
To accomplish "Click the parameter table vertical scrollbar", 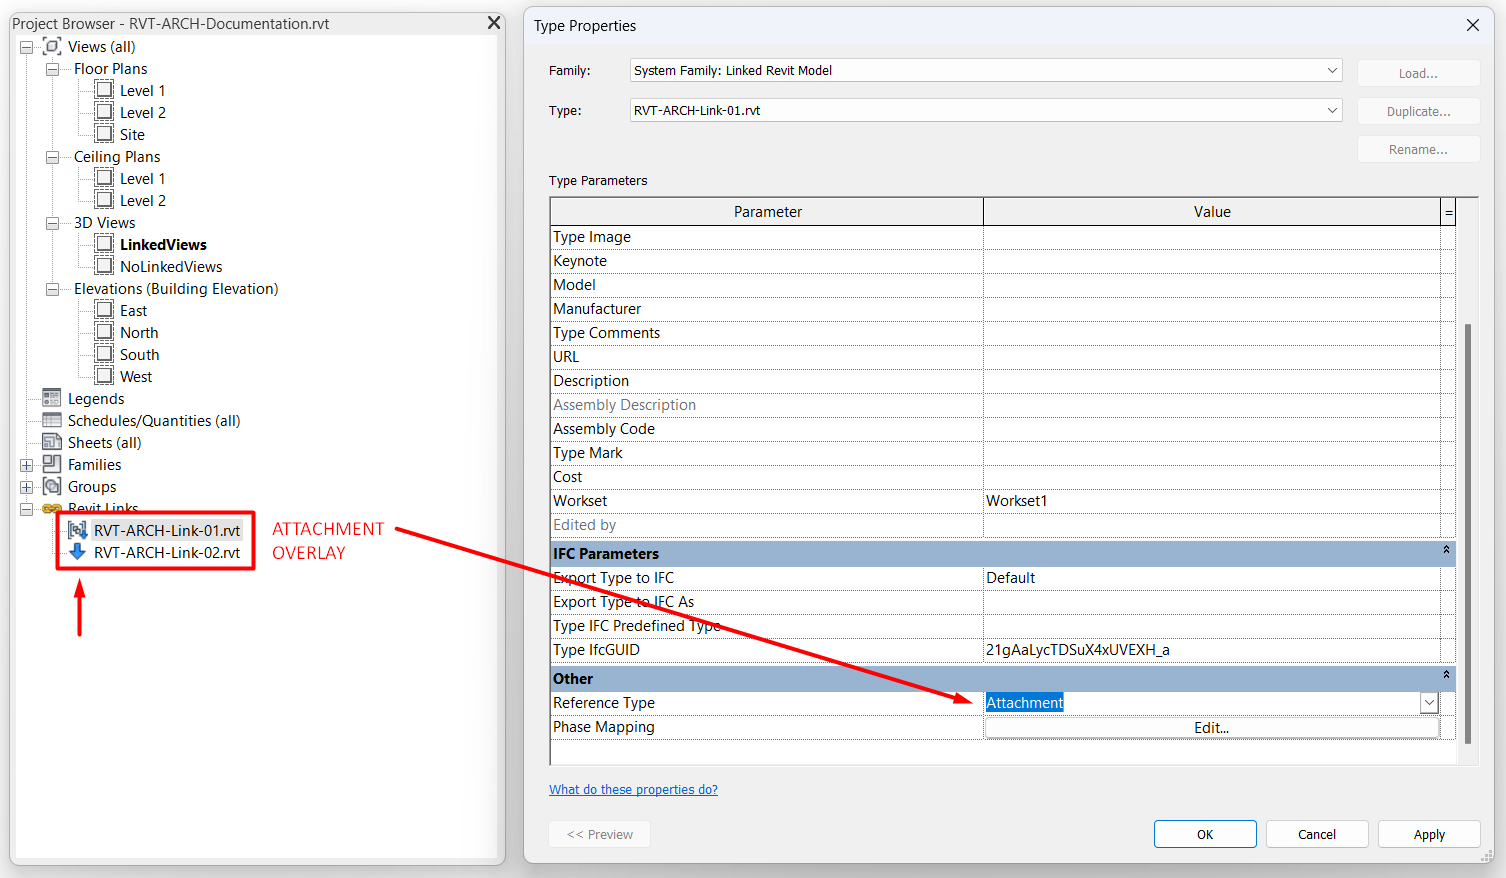I will click(1467, 532).
